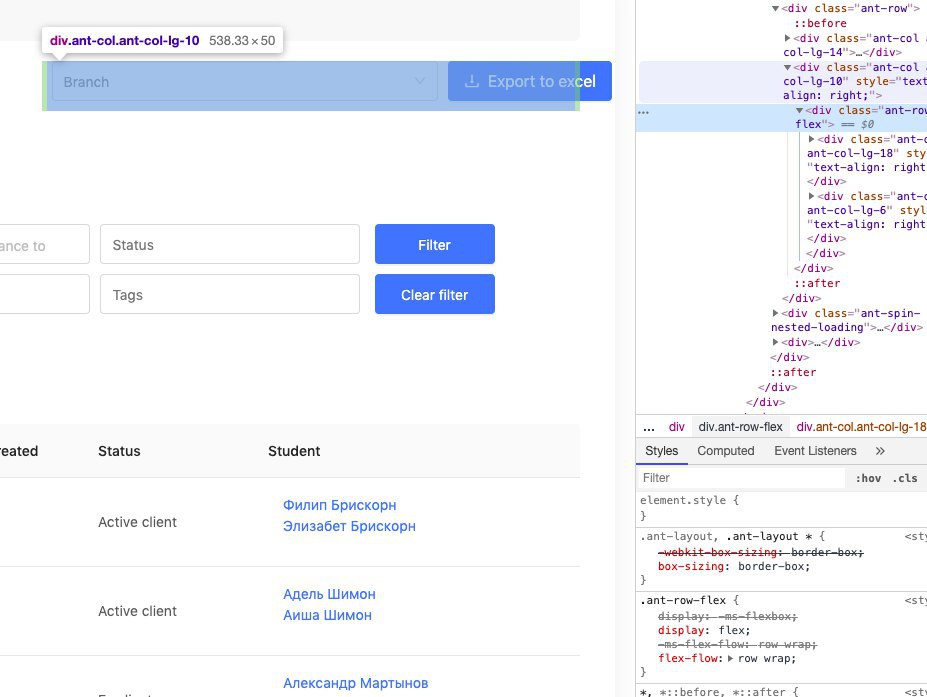The width and height of the screenshot is (927, 697).
Task: Click the selected node's ellipsis actions
Action: click(643, 112)
